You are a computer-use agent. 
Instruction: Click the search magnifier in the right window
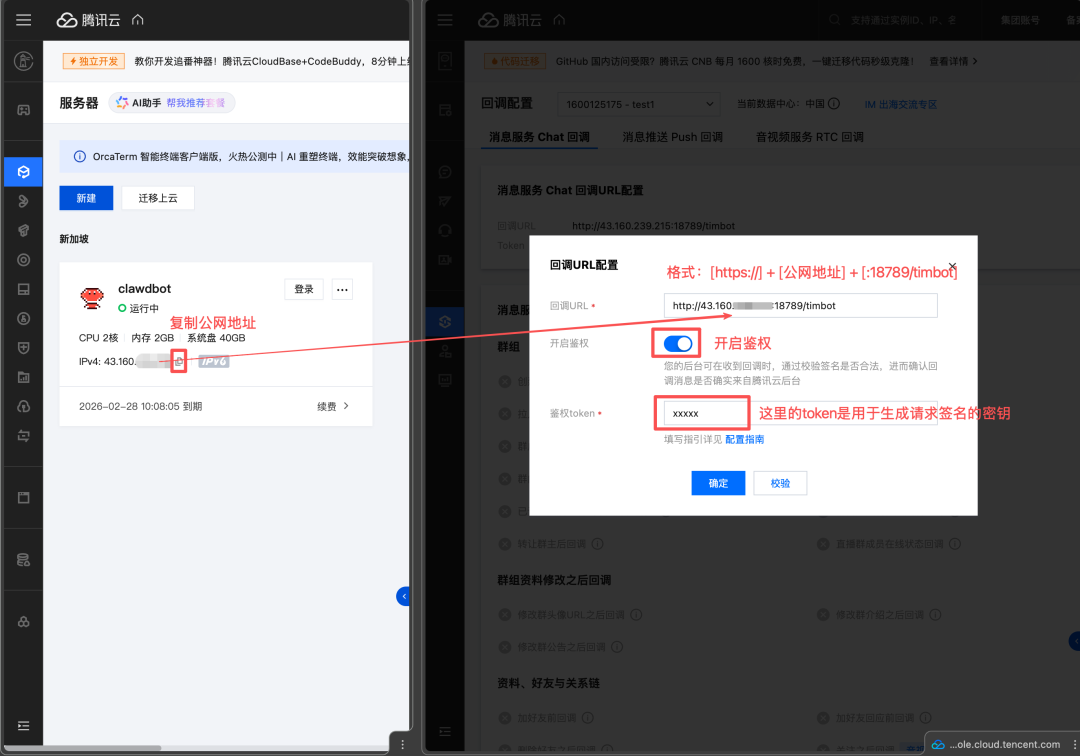[837, 19]
